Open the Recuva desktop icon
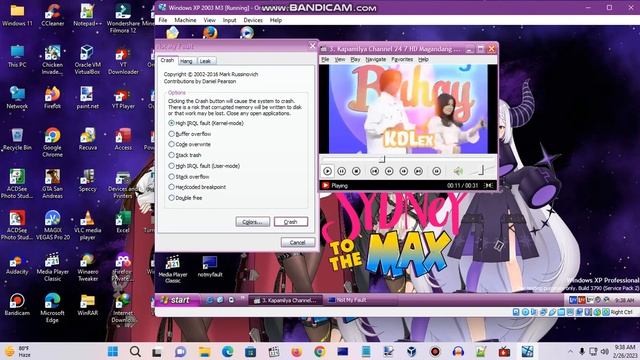 coord(87,139)
